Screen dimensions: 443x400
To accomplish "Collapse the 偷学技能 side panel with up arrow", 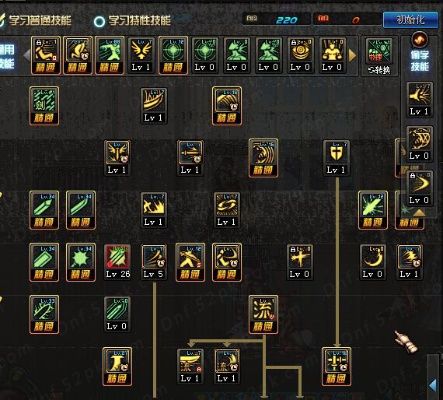I will click(x=419, y=212).
